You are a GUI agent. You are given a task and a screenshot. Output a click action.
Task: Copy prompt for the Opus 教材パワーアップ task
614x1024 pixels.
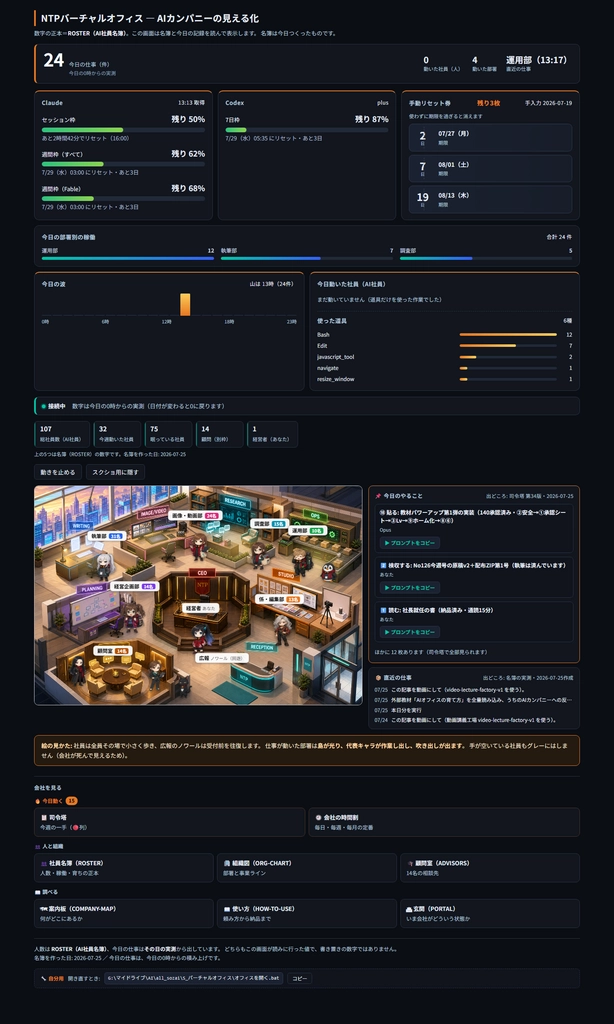coord(410,543)
